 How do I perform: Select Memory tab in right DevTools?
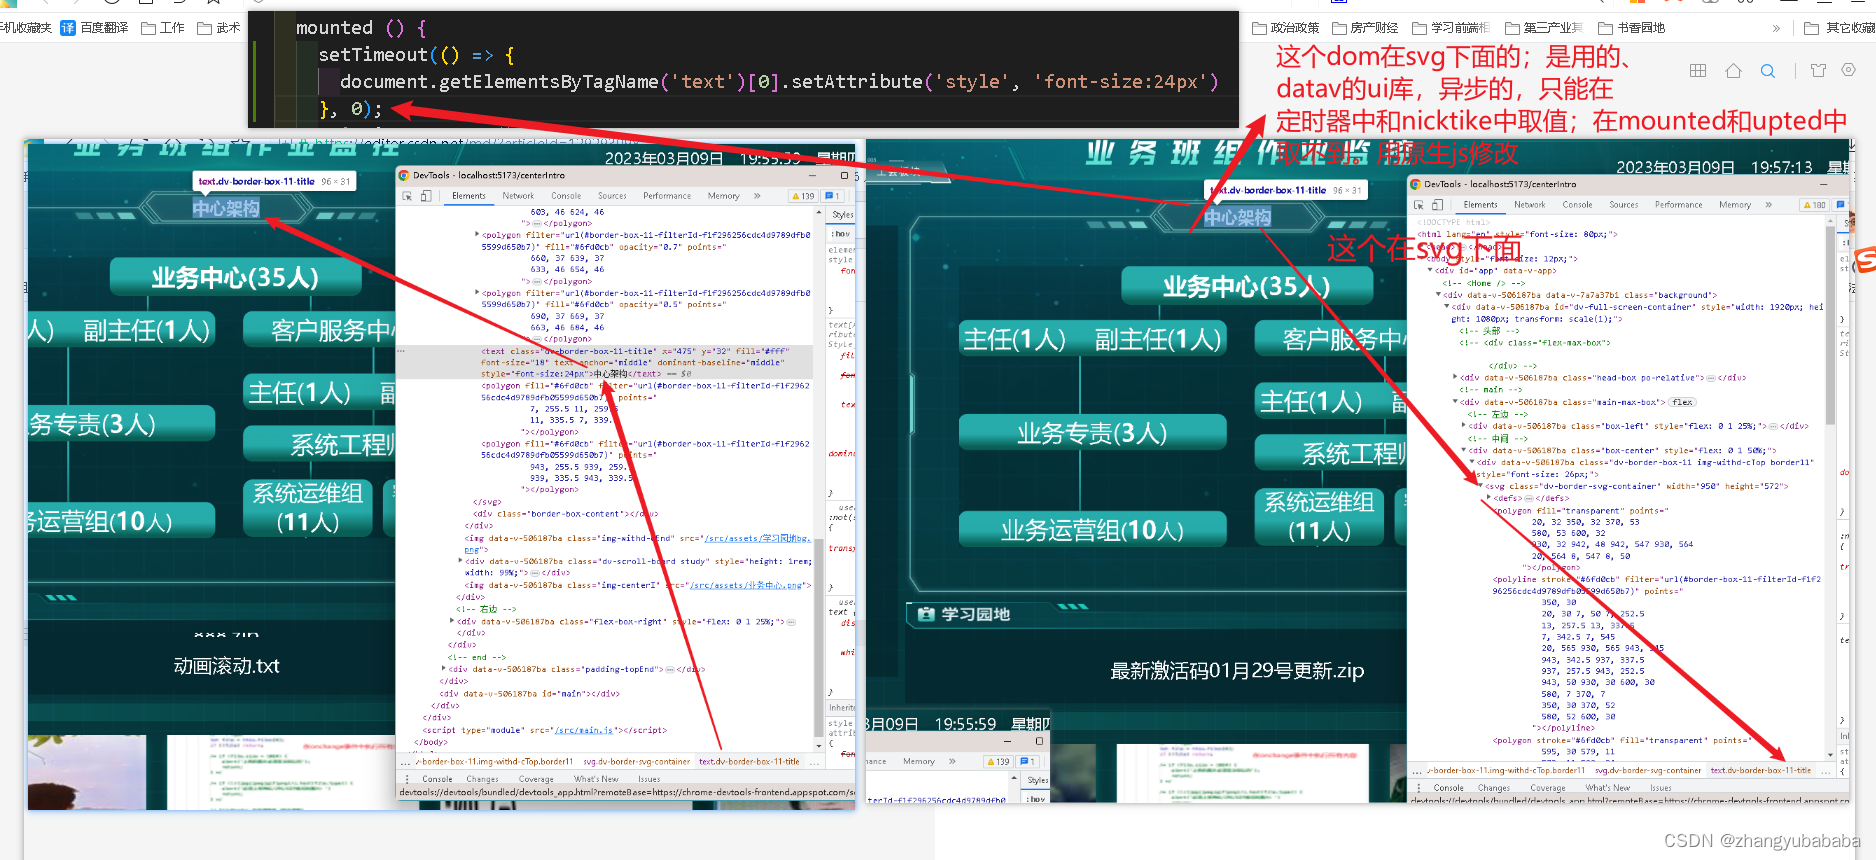[1735, 205]
